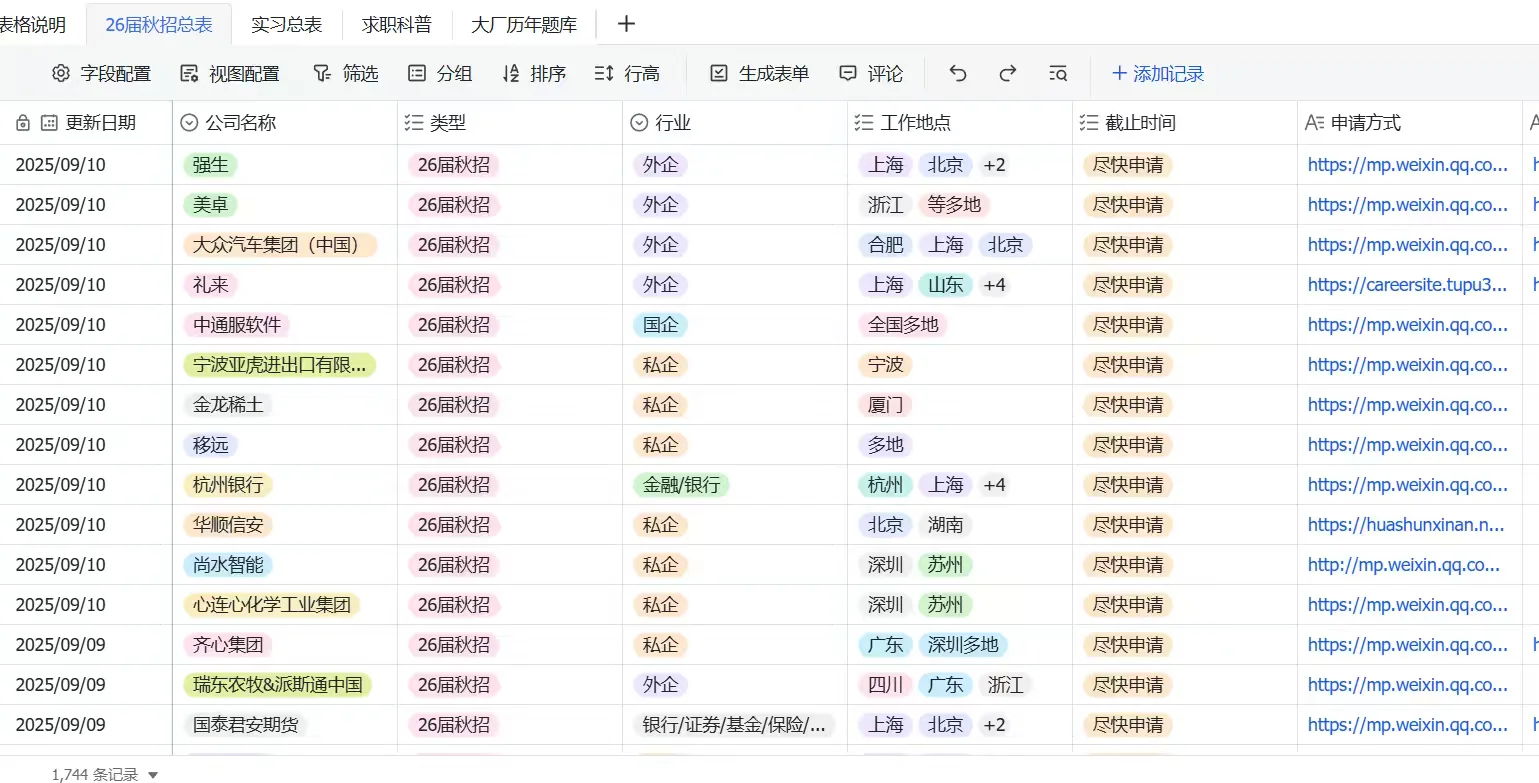Click the 更新日期 column header

click(x=86, y=123)
